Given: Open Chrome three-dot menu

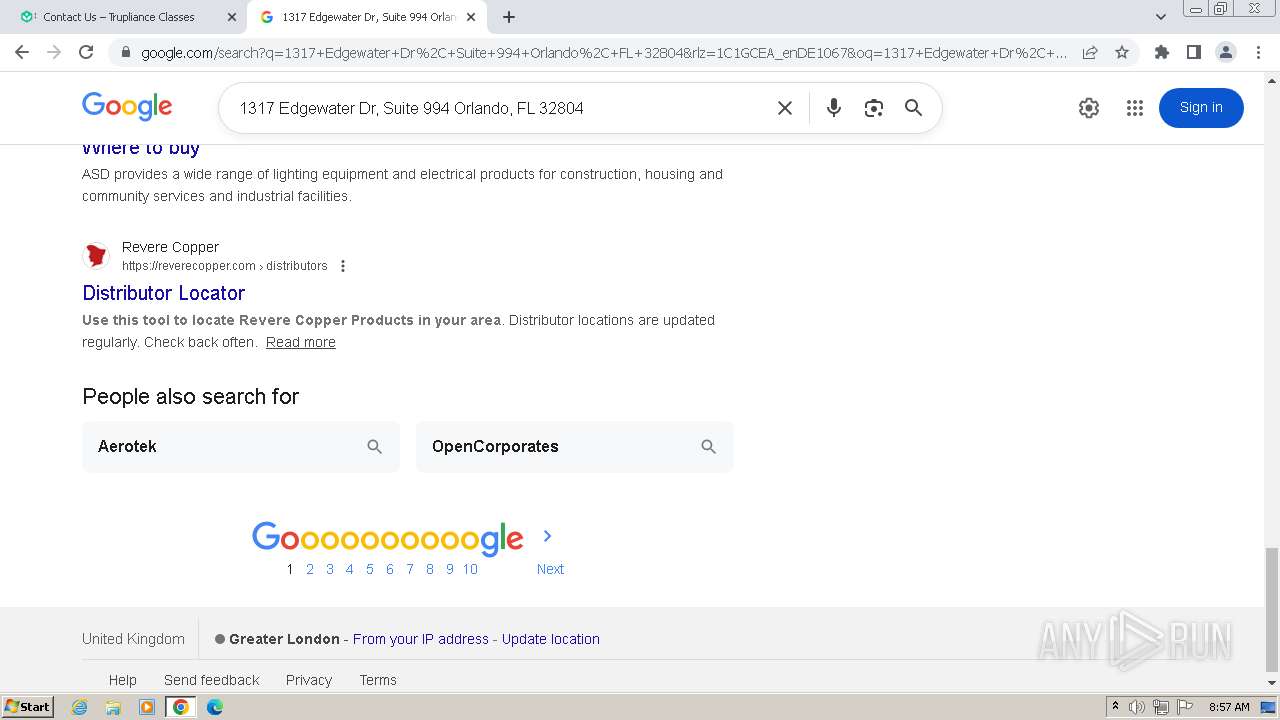Looking at the screenshot, I should (1258, 52).
